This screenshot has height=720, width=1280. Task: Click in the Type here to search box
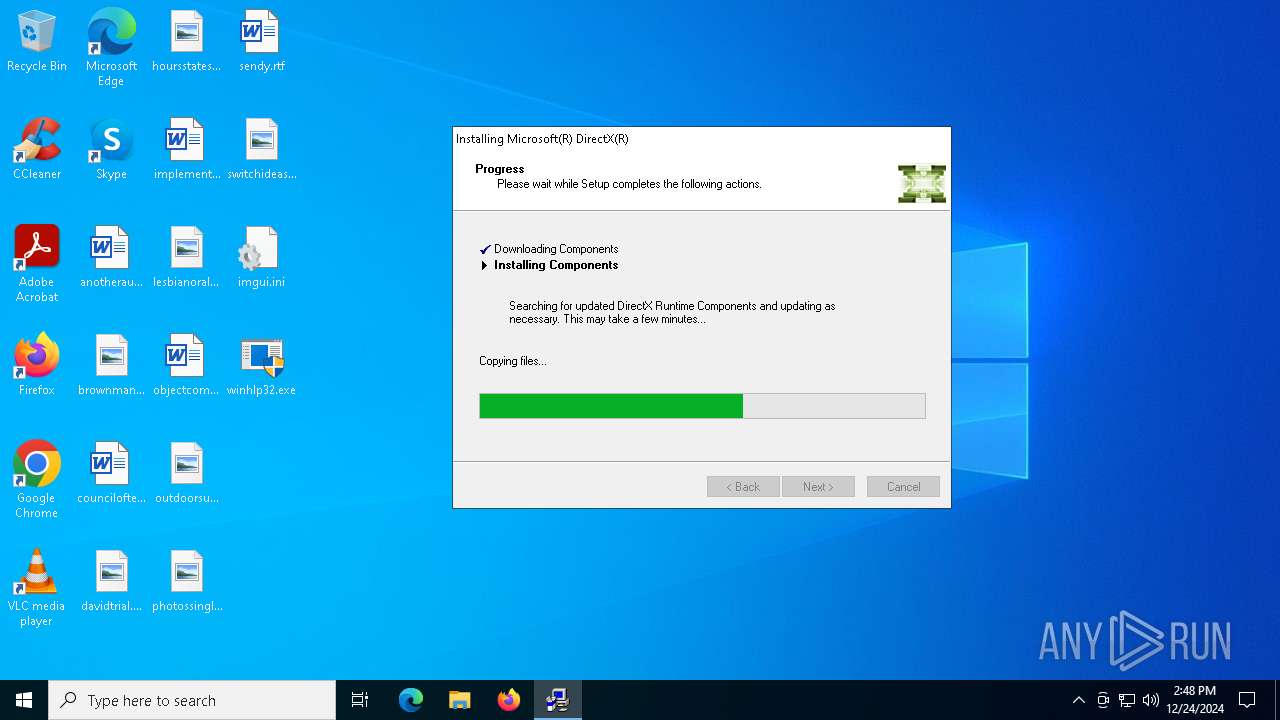[192, 700]
